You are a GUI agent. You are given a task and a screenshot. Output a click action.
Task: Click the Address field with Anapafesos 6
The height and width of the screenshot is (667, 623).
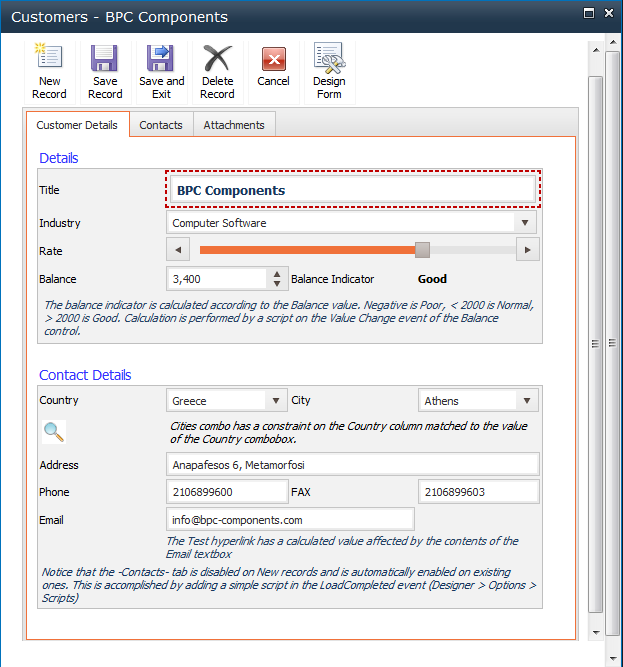tap(353, 465)
